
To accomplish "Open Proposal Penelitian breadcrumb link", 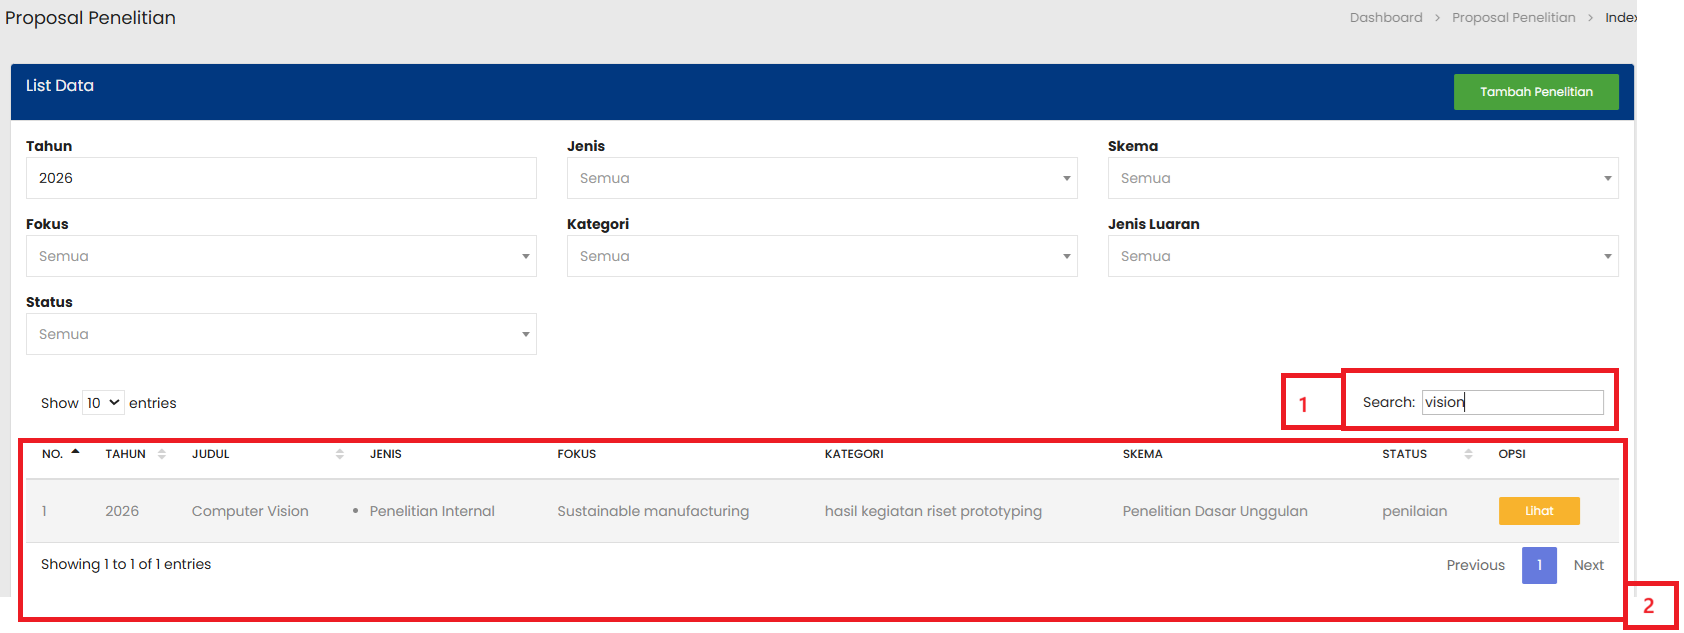I will (1513, 18).
